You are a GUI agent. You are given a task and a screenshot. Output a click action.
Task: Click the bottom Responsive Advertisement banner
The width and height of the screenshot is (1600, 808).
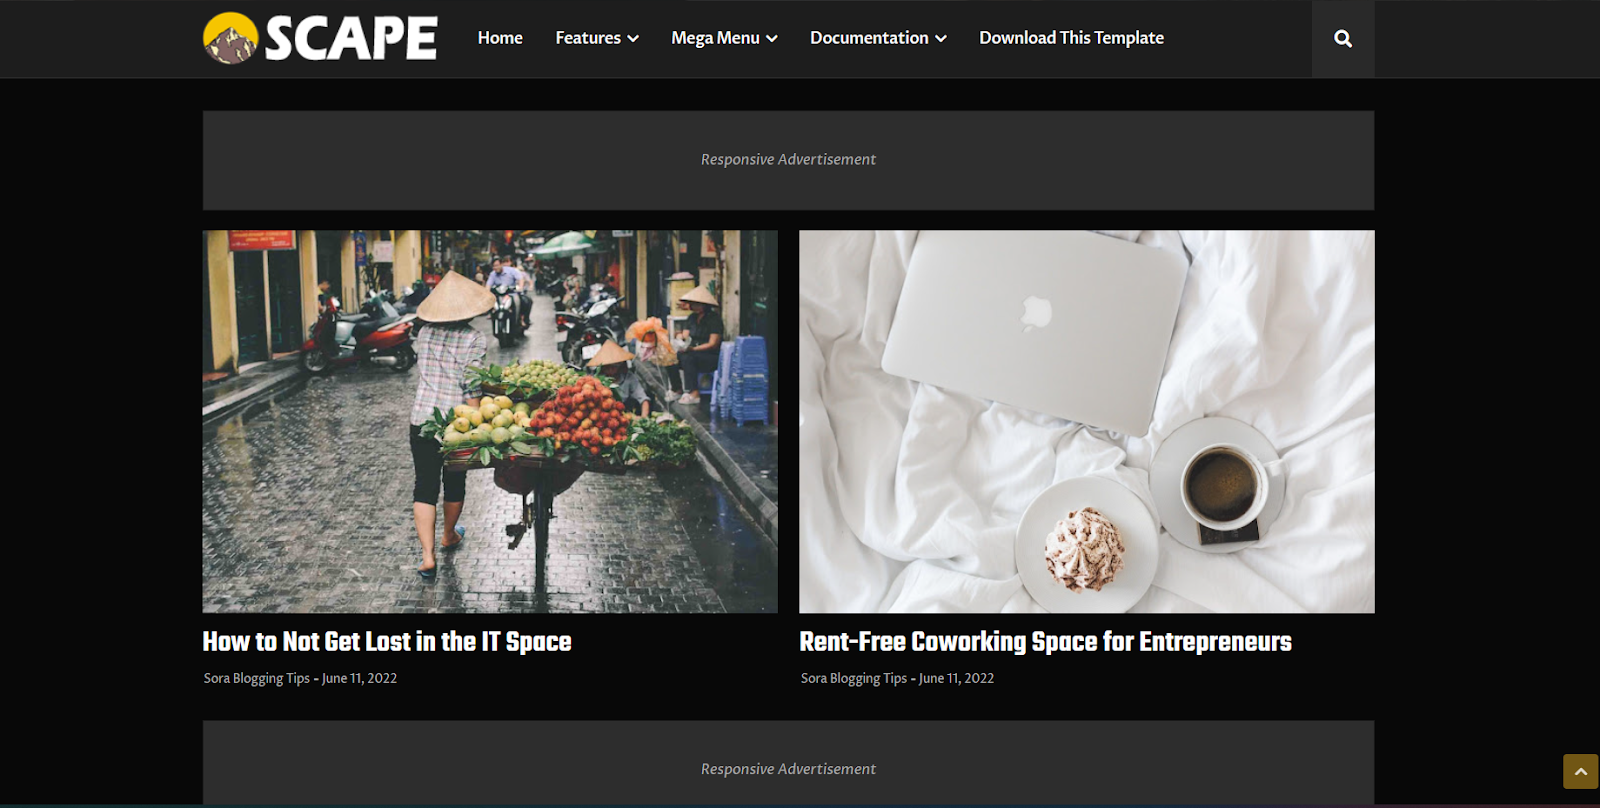(788, 763)
